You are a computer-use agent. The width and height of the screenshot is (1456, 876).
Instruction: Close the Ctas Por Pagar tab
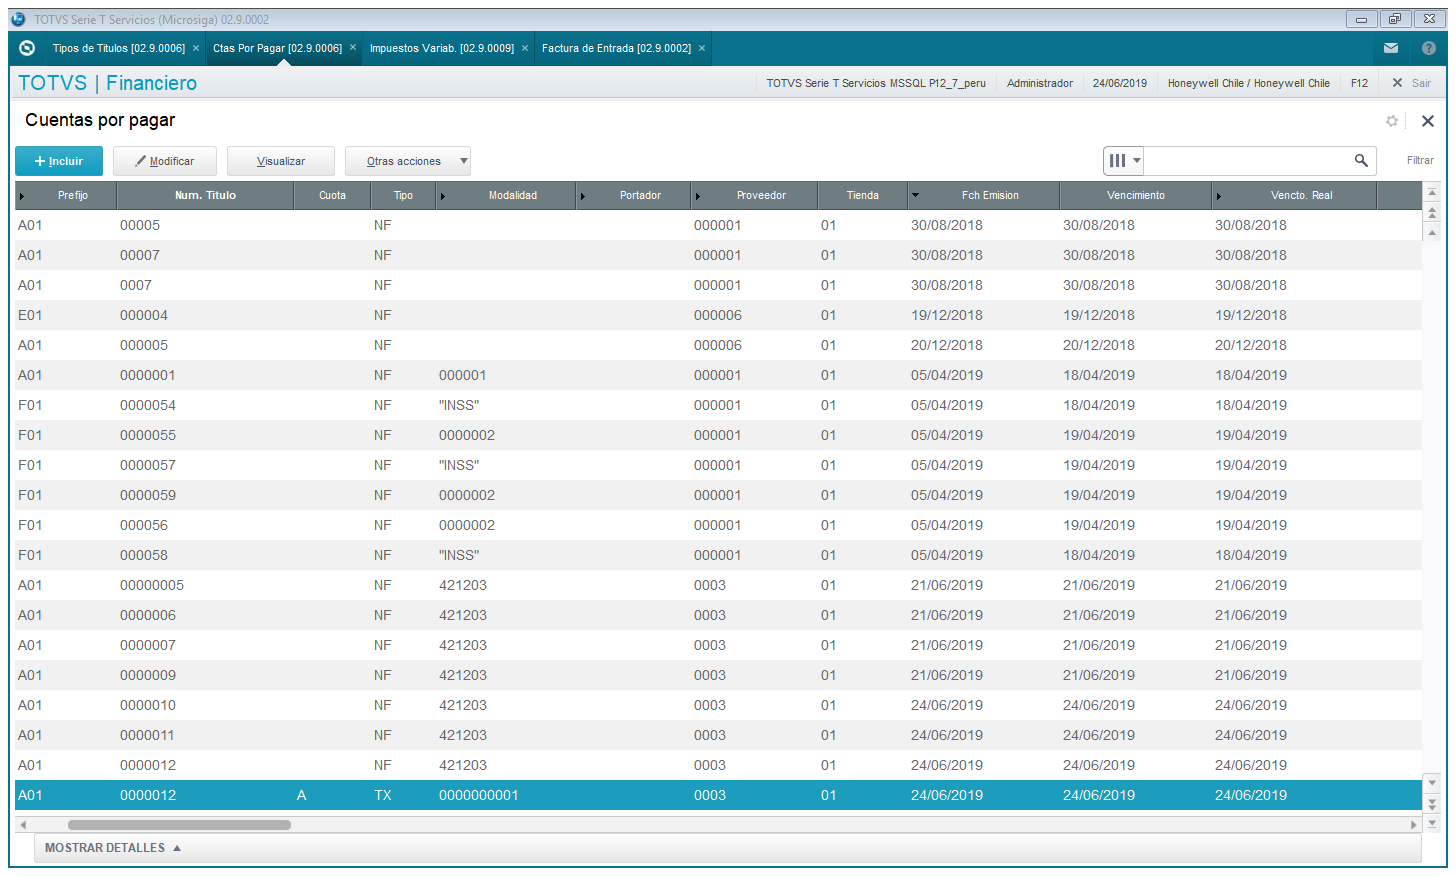pyautogui.click(x=353, y=48)
